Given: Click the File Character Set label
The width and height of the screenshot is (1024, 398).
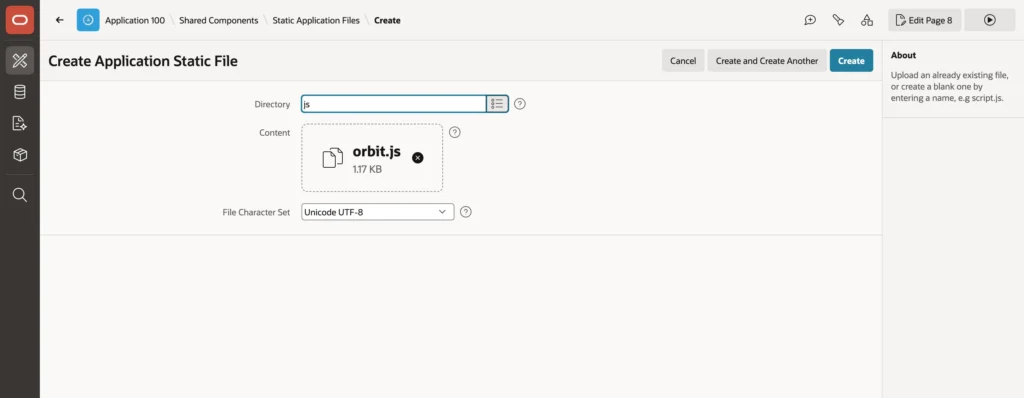Looking at the screenshot, I should (256, 212).
